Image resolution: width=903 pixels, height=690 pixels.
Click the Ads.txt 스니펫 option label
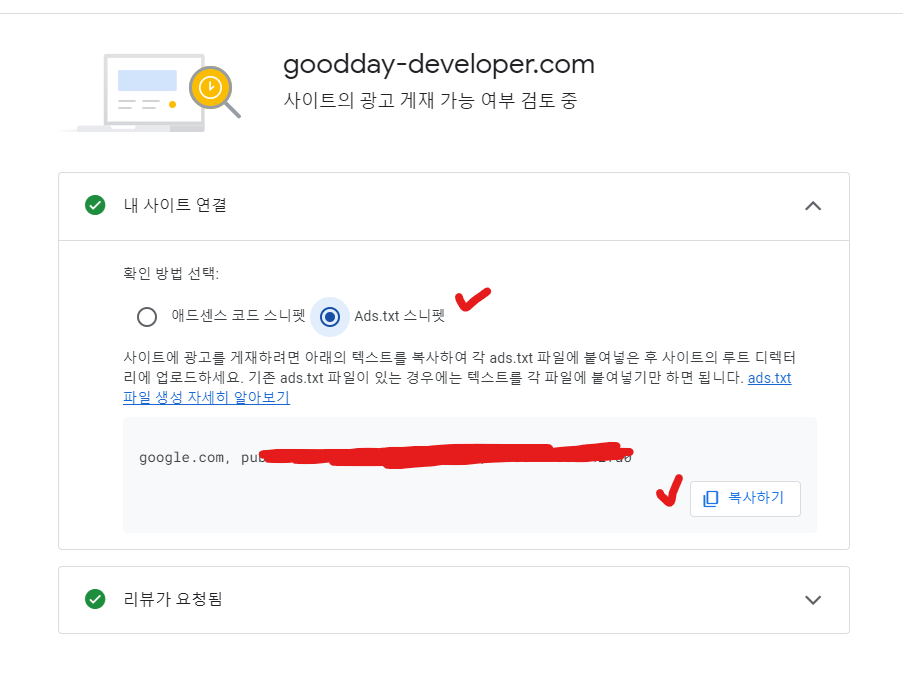400,316
